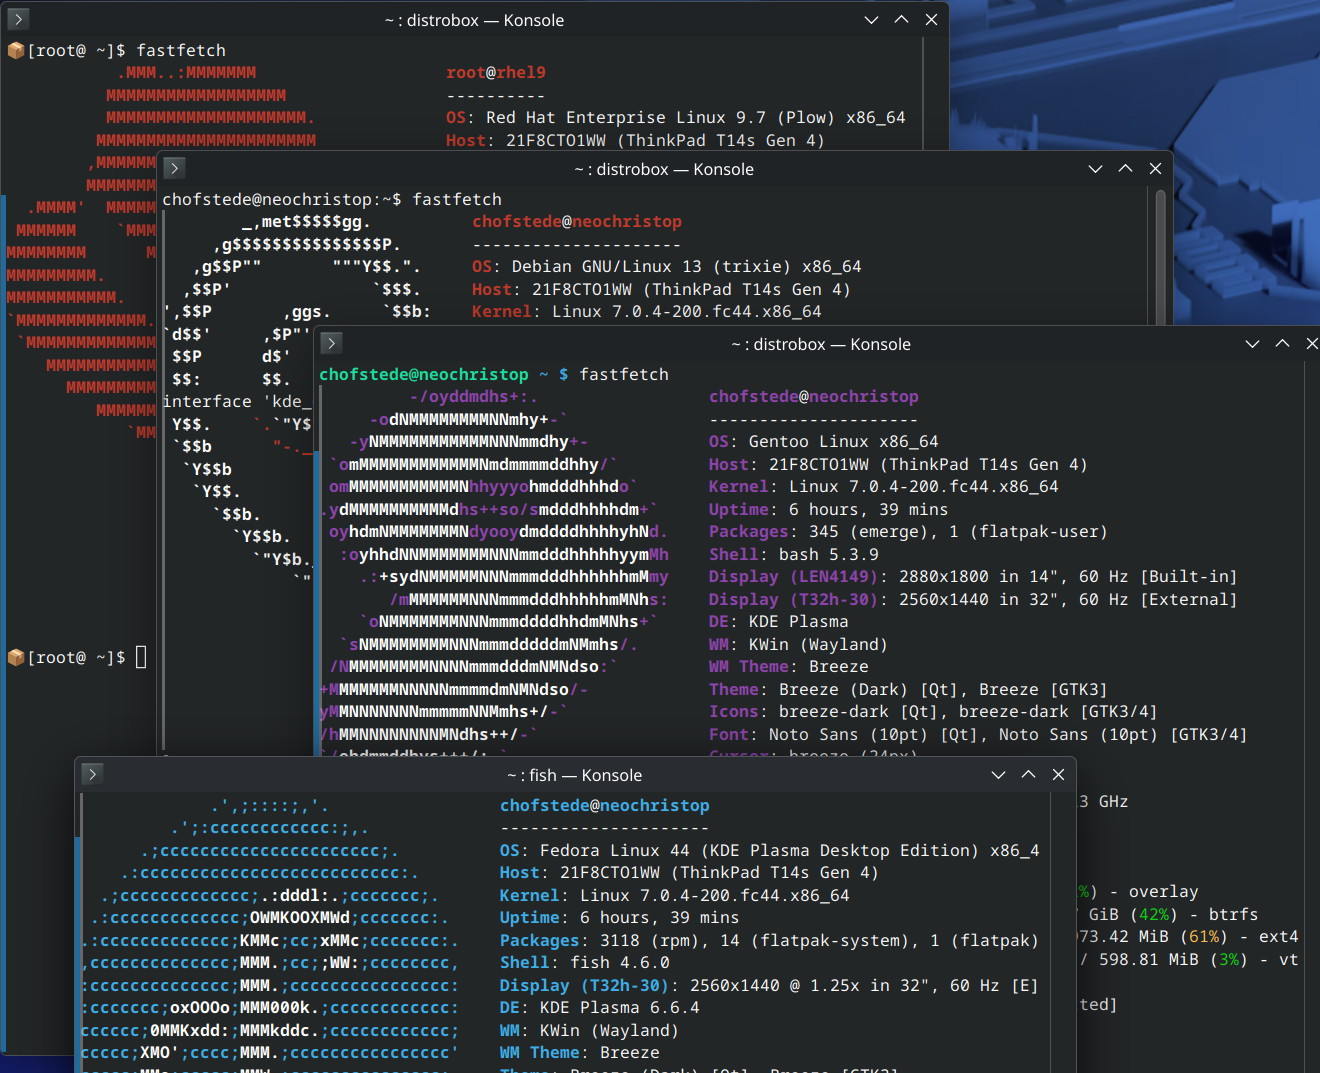Click the 'DE: KDE Plasma 6.6.4' line
The image size is (1320, 1073).
[x=600, y=1007]
